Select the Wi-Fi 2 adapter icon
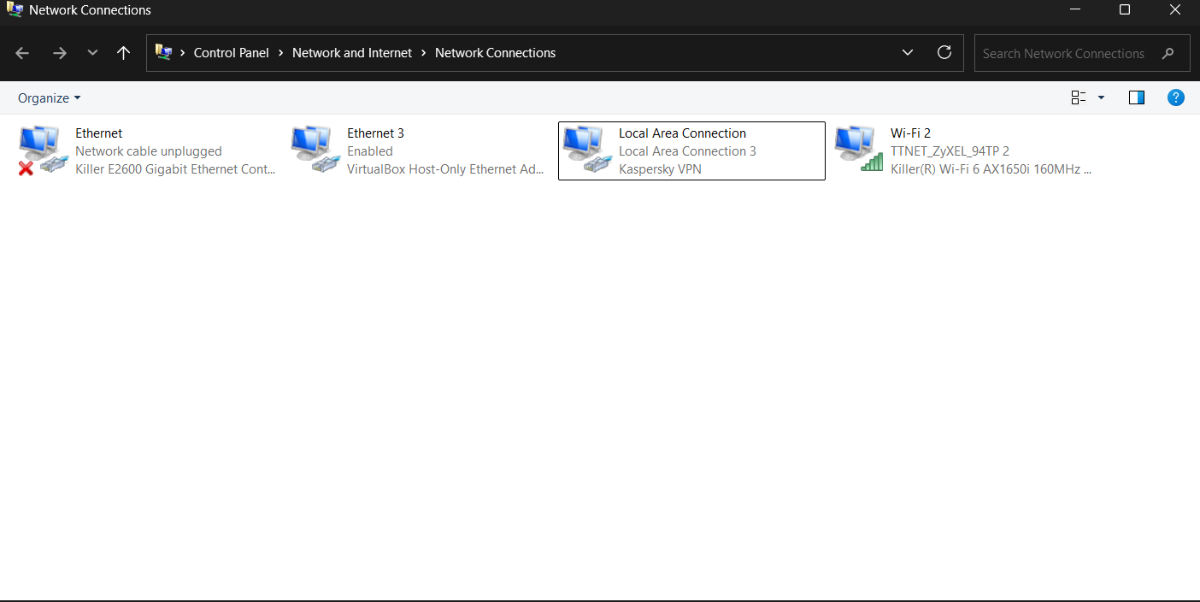This screenshot has height=602, width=1200. (858, 151)
